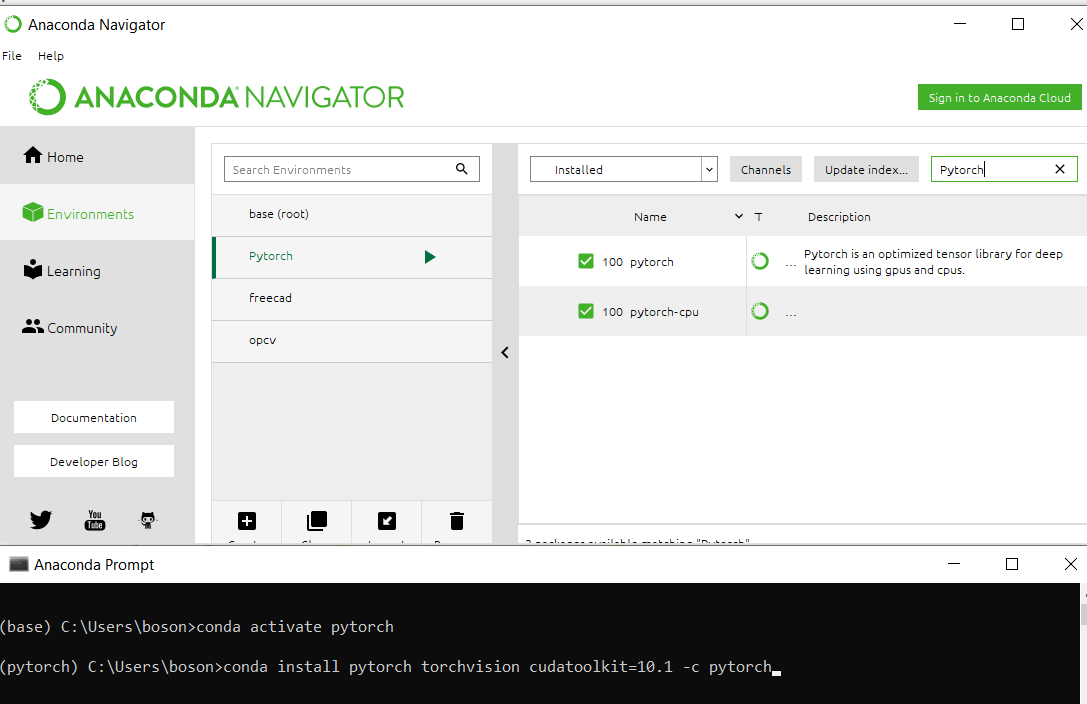Click the Clone environment icon
This screenshot has width=1087, height=704.
(317, 521)
